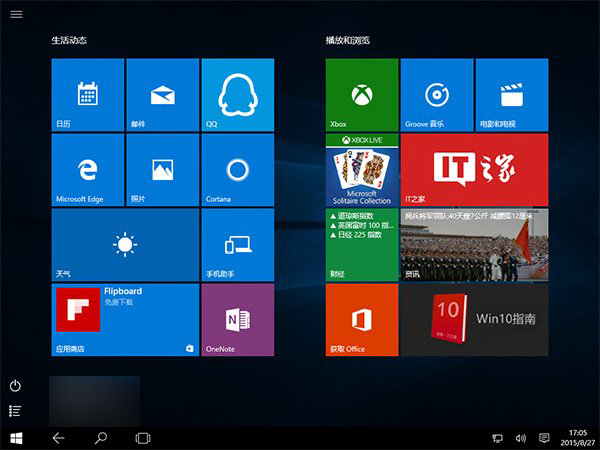
Task: Open the IT之家 red tile
Action: (x=474, y=170)
